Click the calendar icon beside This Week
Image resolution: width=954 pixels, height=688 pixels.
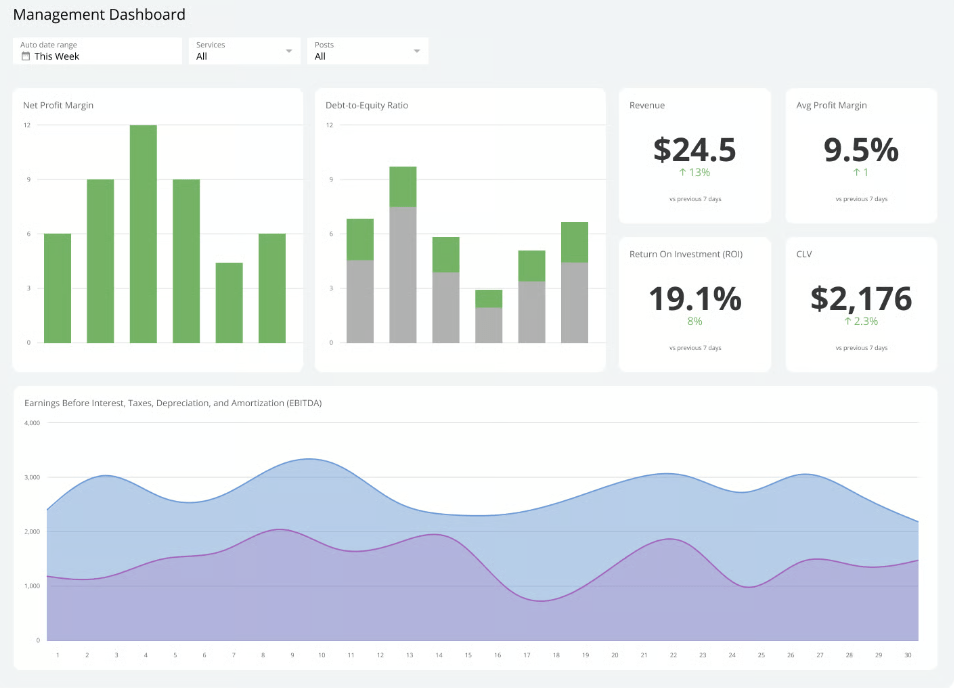click(26, 57)
